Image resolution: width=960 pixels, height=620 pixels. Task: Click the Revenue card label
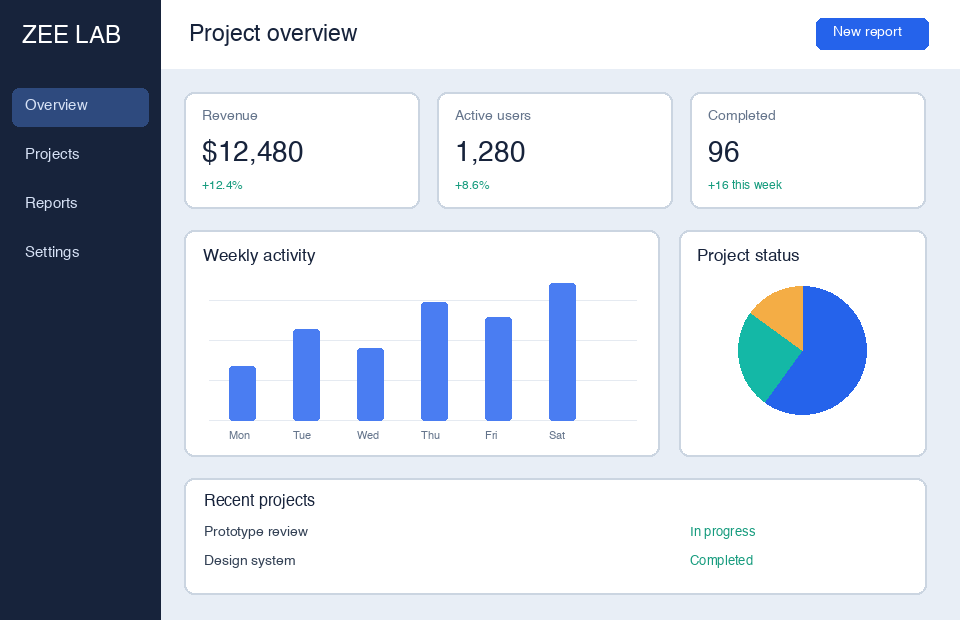(x=230, y=116)
